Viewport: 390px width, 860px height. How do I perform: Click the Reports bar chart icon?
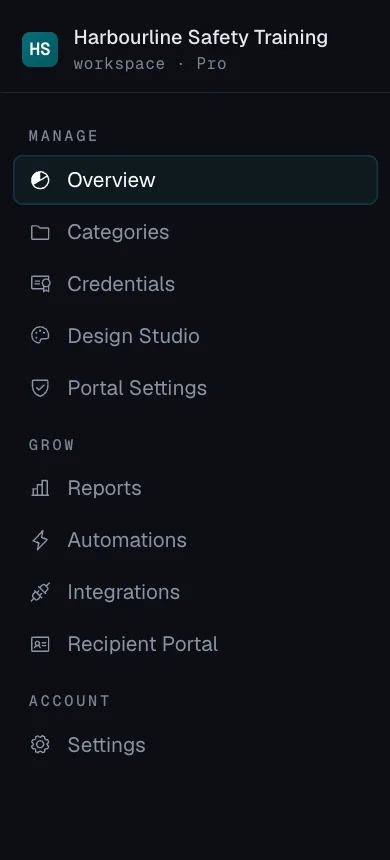pos(40,488)
